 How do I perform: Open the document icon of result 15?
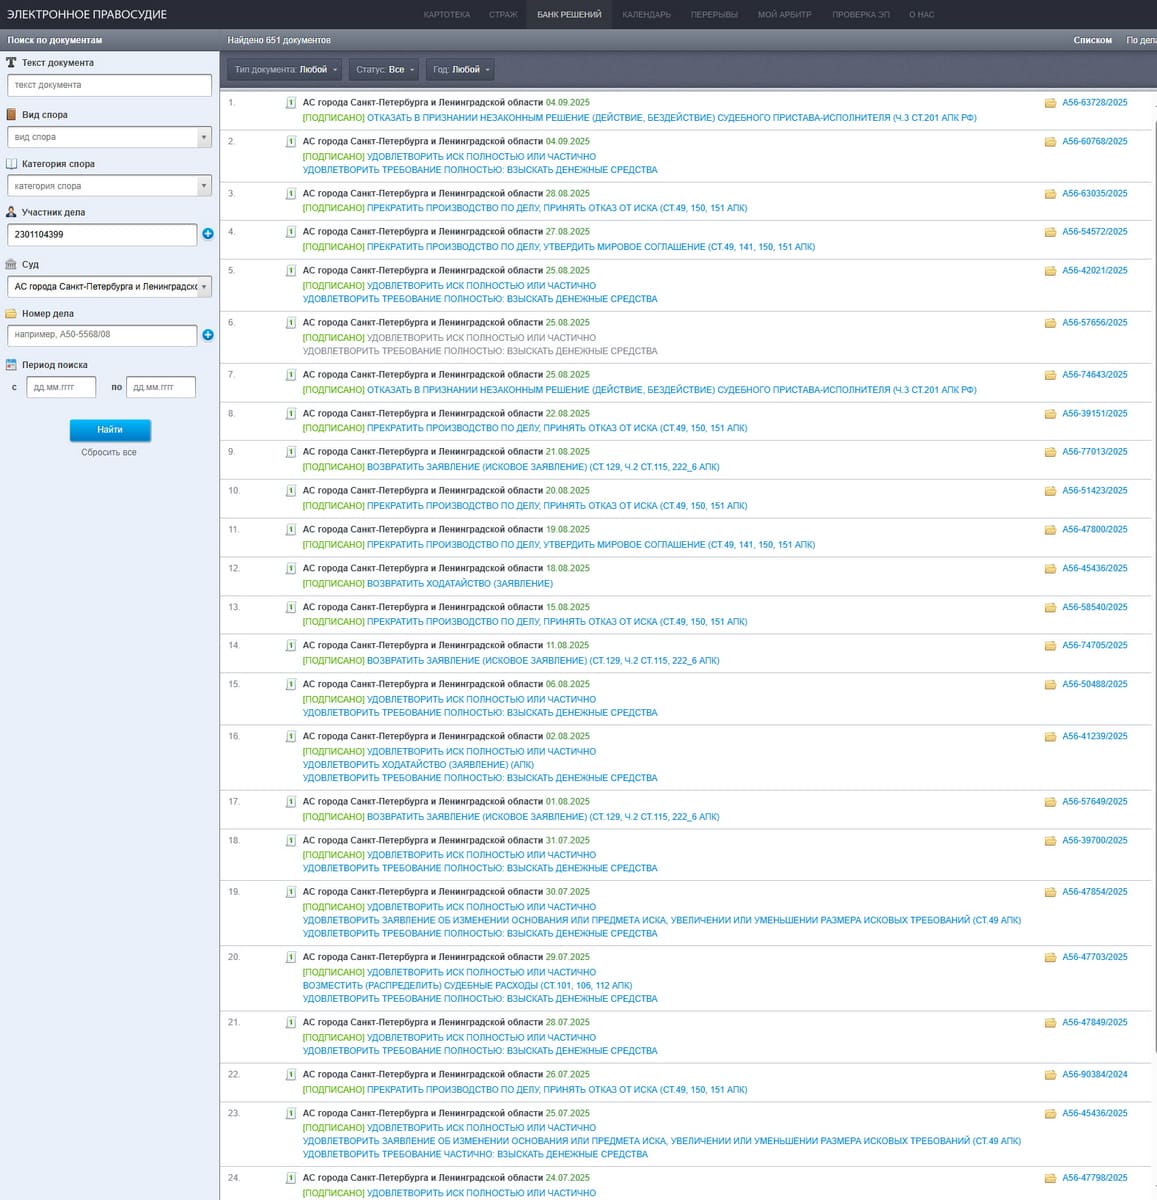click(x=291, y=685)
